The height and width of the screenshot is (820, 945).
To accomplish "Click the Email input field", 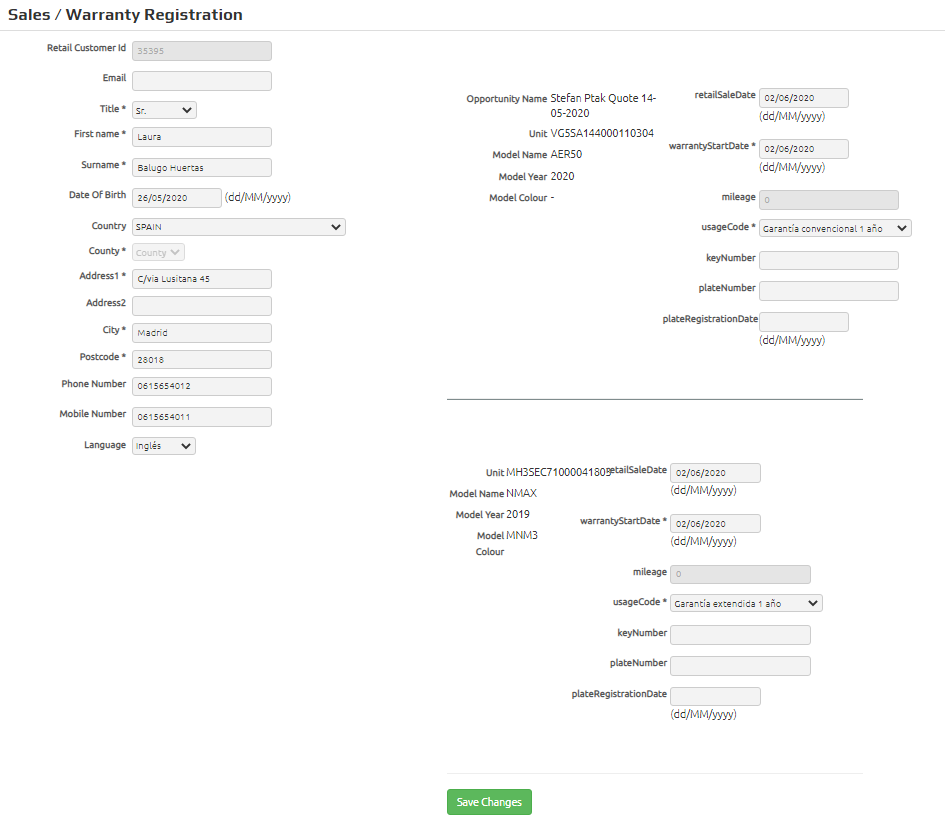I will [x=202, y=81].
